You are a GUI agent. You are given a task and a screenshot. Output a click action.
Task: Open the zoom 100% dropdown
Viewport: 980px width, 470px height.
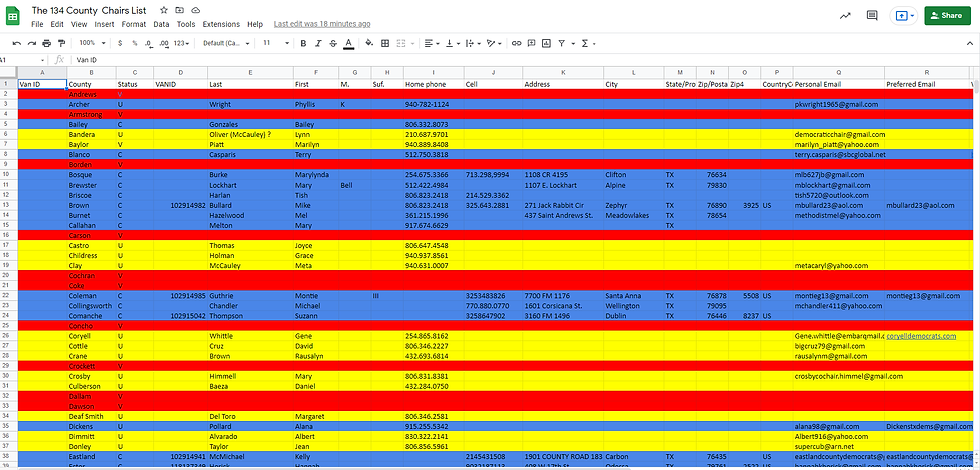(x=92, y=43)
